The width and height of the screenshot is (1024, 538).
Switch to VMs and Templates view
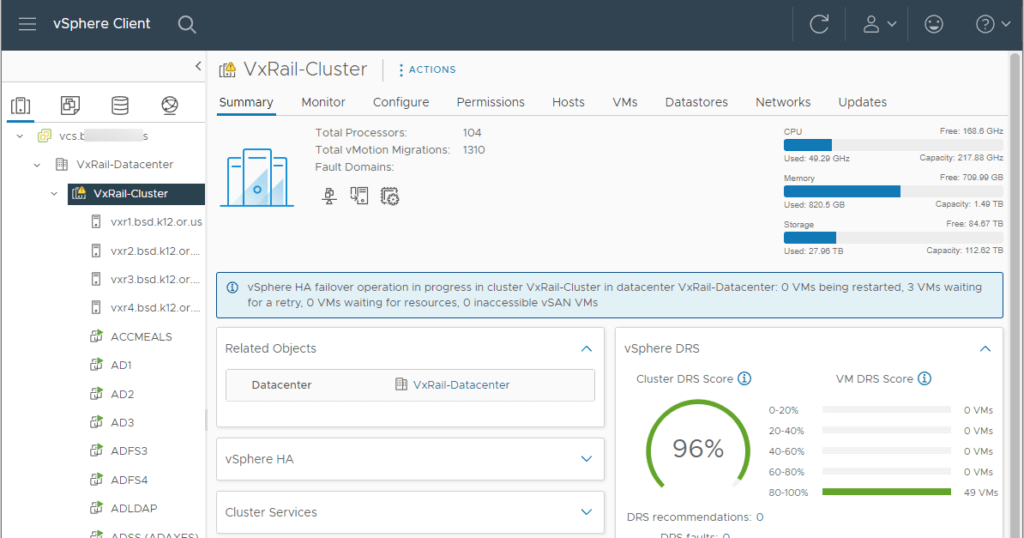[70, 105]
